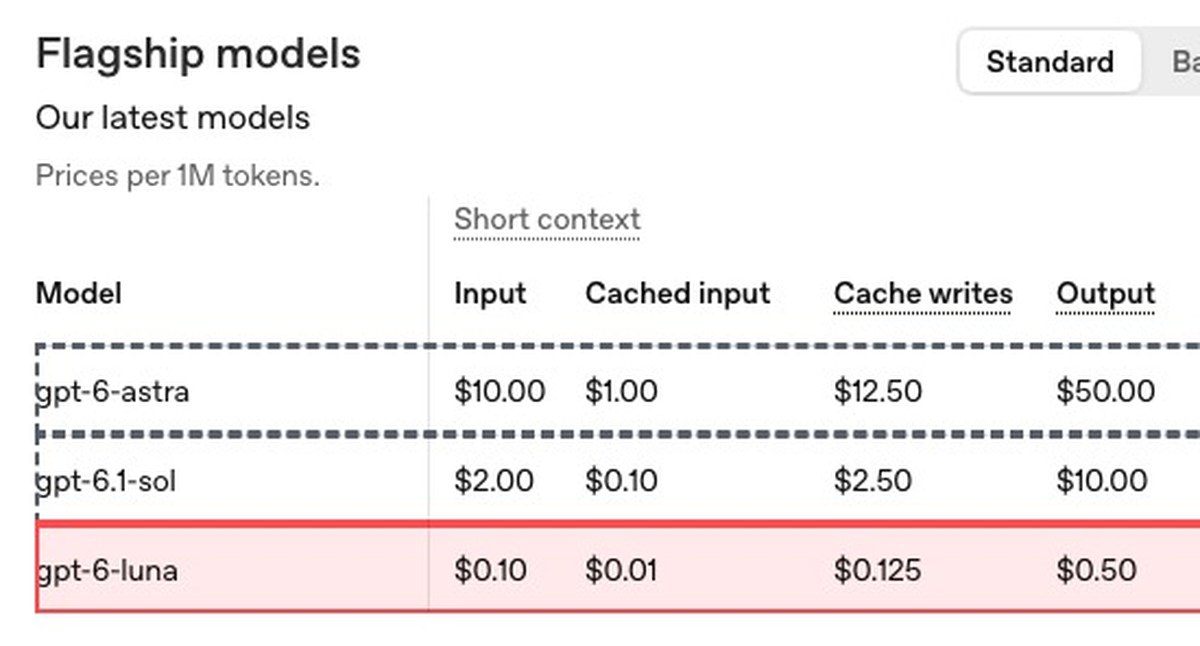Select the gpt-6-astra model row
Viewport: 1200px width, 646px height.
coord(618,391)
